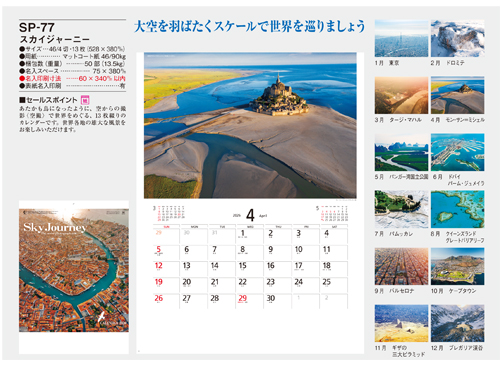The width and height of the screenshot is (502, 369).
Task: Click the SP-77 product code heading
Action: (37, 27)
